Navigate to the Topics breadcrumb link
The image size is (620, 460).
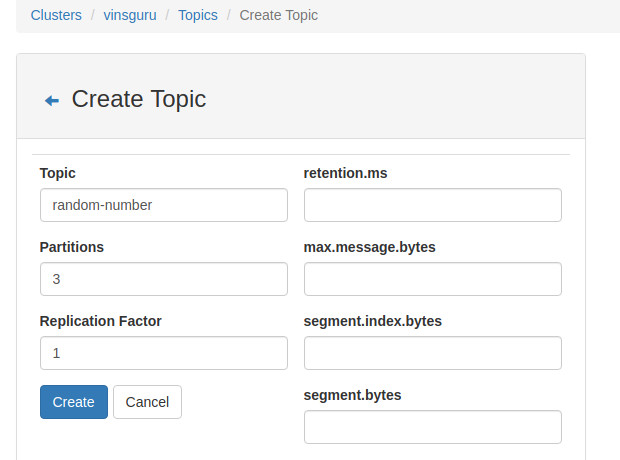pos(197,15)
